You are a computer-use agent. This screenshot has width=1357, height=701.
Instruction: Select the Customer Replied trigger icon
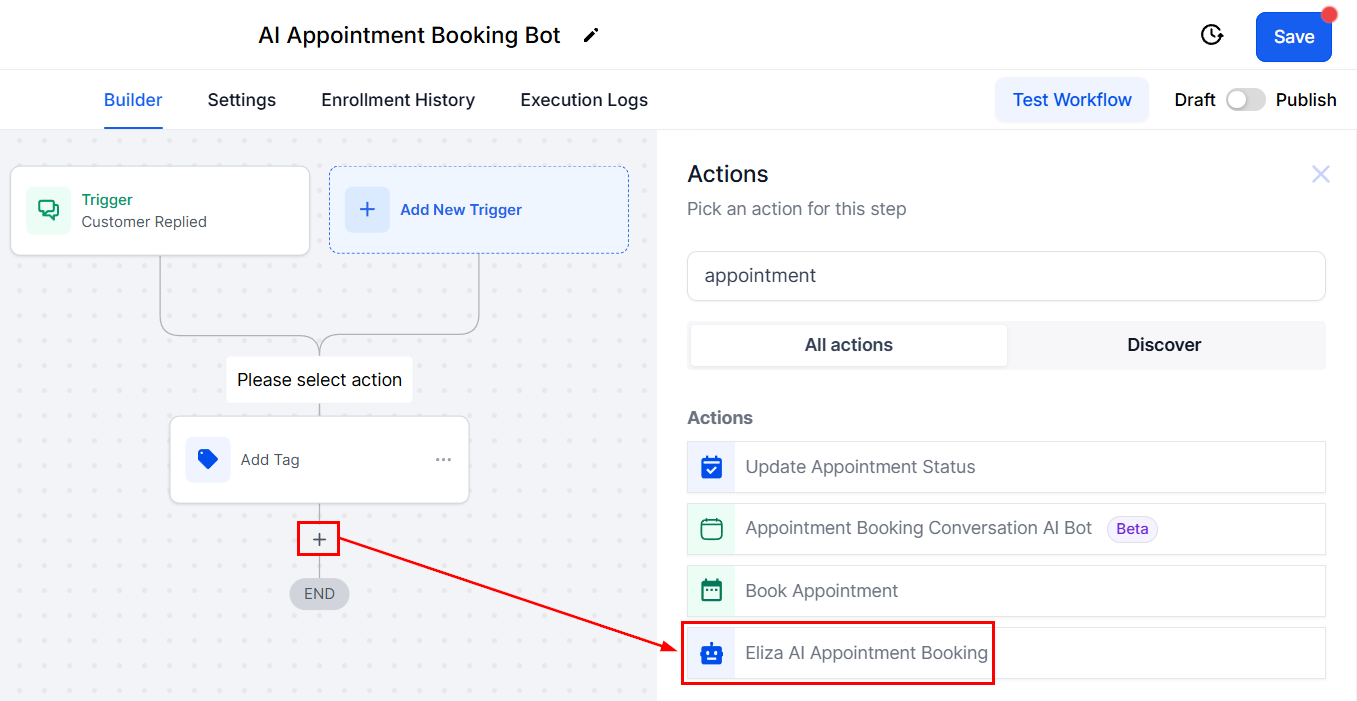48,210
